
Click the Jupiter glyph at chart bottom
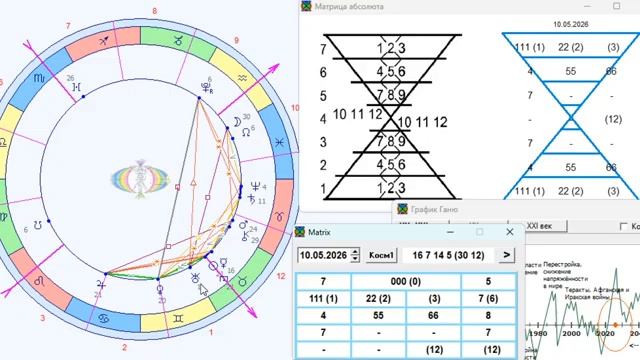click(101, 284)
